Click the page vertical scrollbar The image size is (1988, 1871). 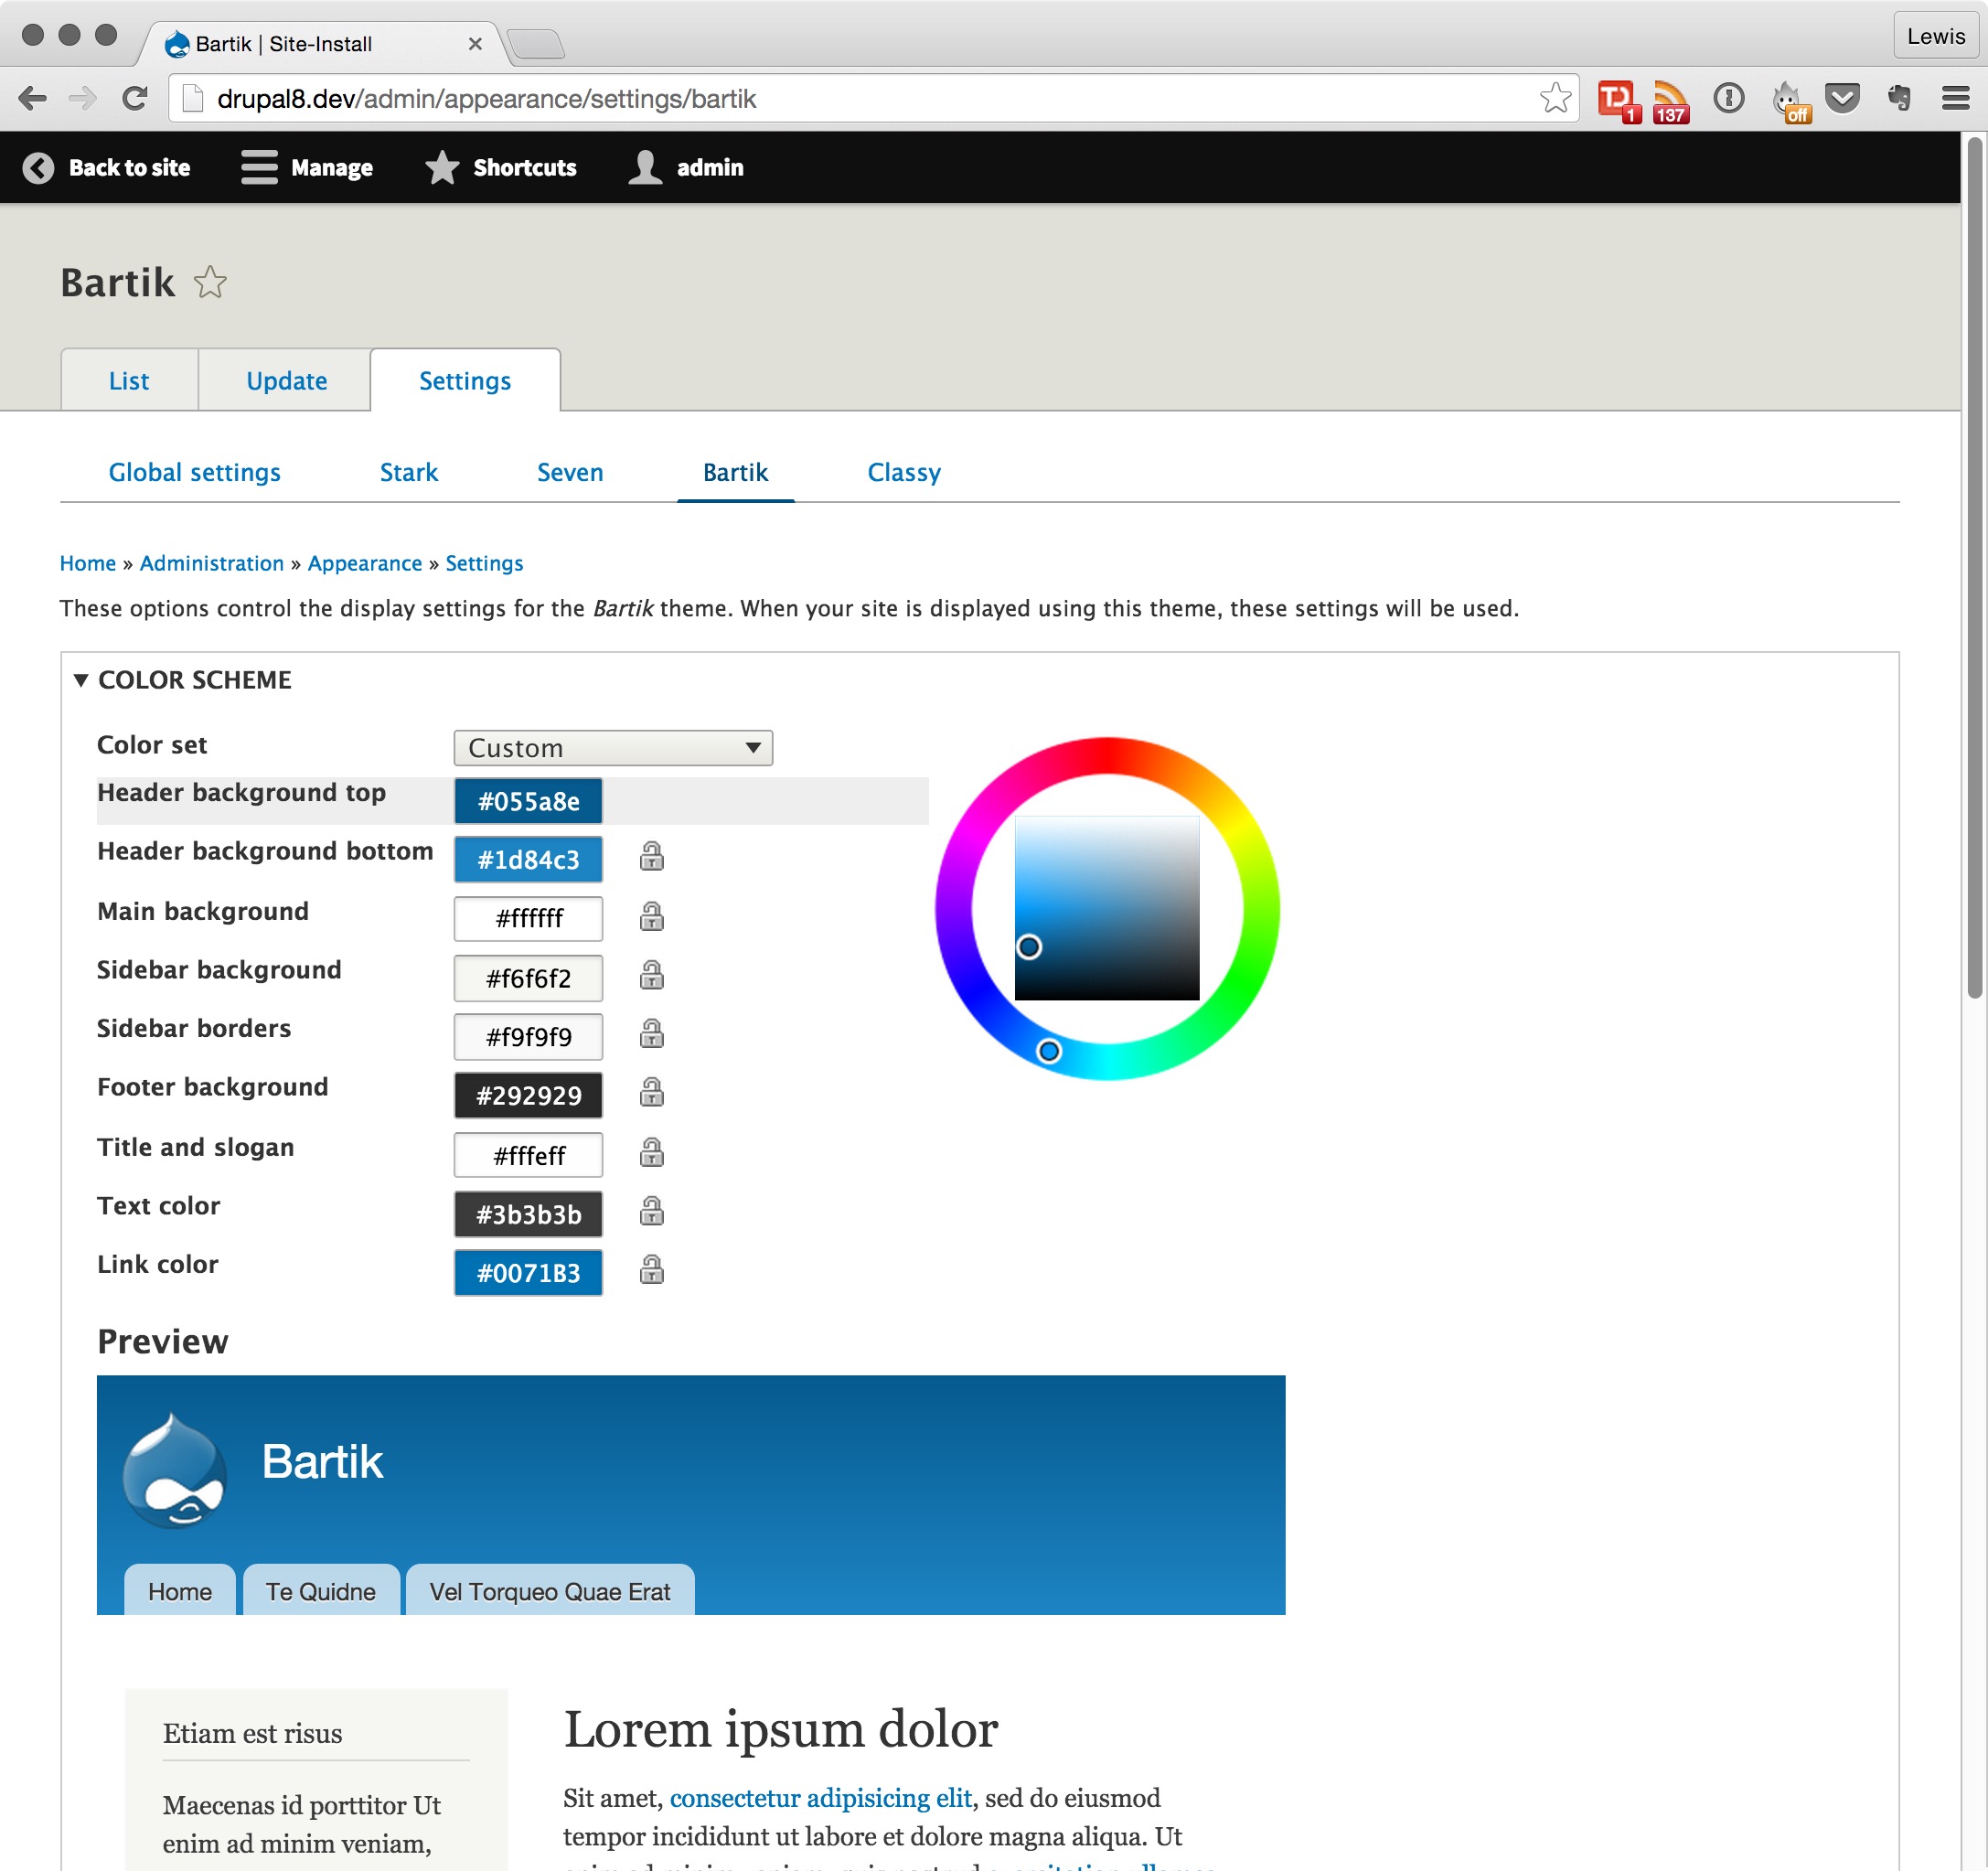(x=1974, y=566)
